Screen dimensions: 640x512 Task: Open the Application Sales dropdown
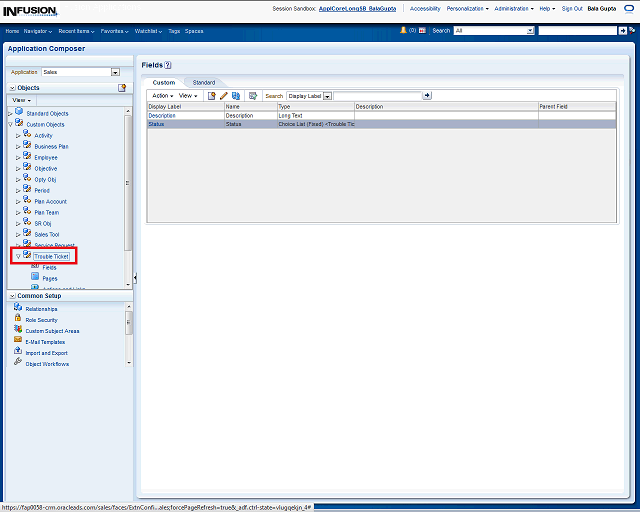pos(116,72)
